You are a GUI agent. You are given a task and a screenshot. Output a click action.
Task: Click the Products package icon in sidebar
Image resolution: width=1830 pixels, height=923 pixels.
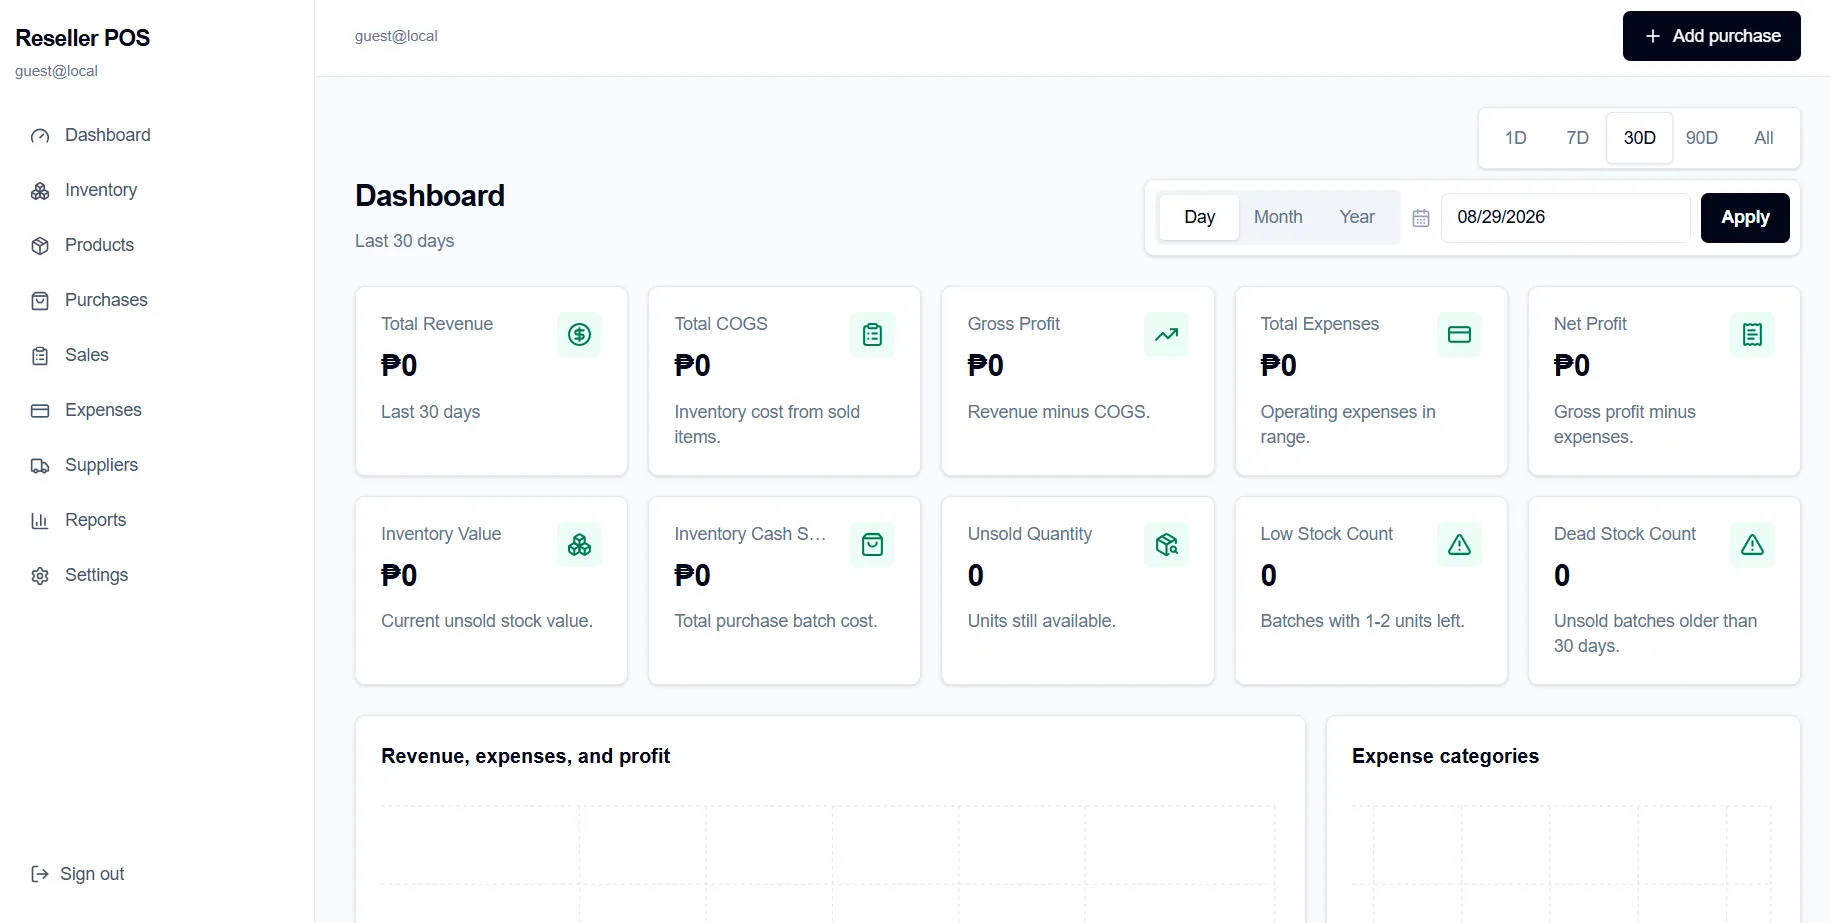coord(40,246)
